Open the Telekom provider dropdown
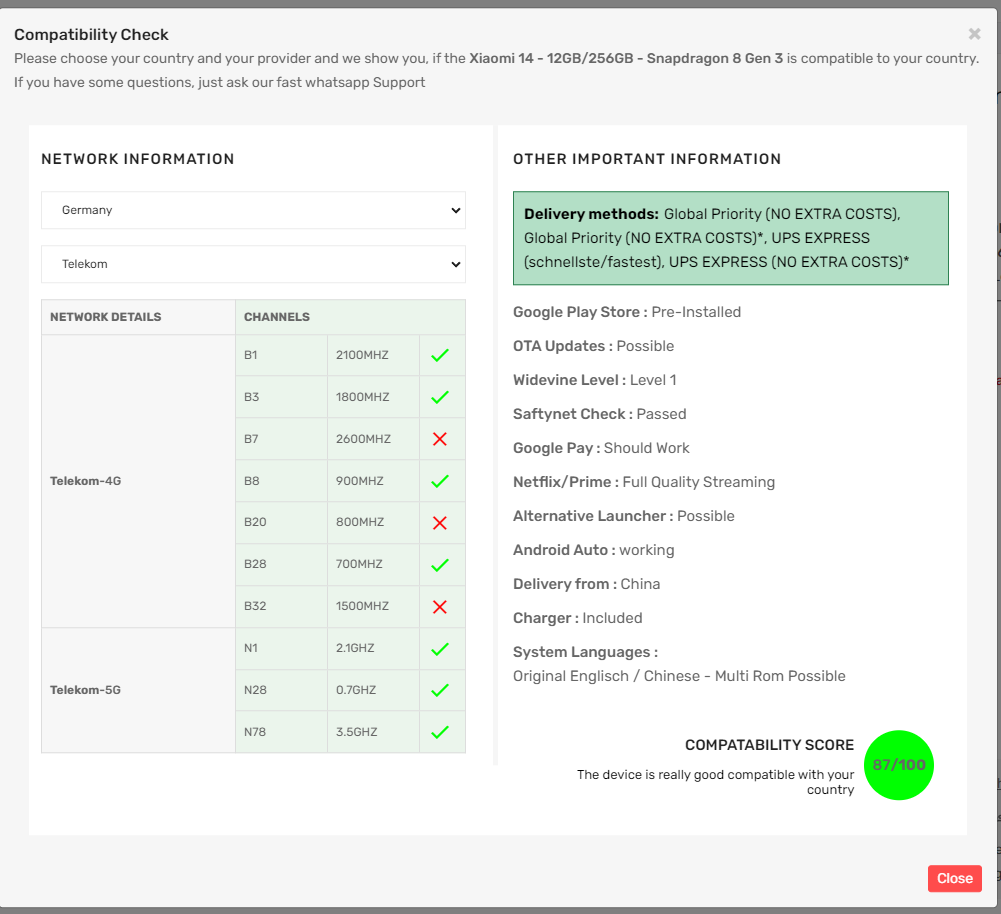Screen dimensions: 1001x914 coord(253,264)
